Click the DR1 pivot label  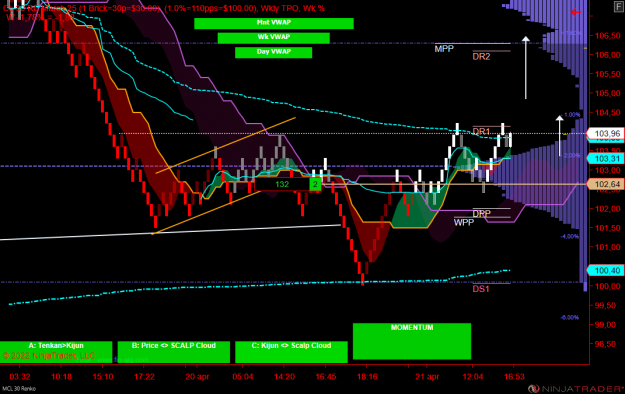(x=481, y=131)
